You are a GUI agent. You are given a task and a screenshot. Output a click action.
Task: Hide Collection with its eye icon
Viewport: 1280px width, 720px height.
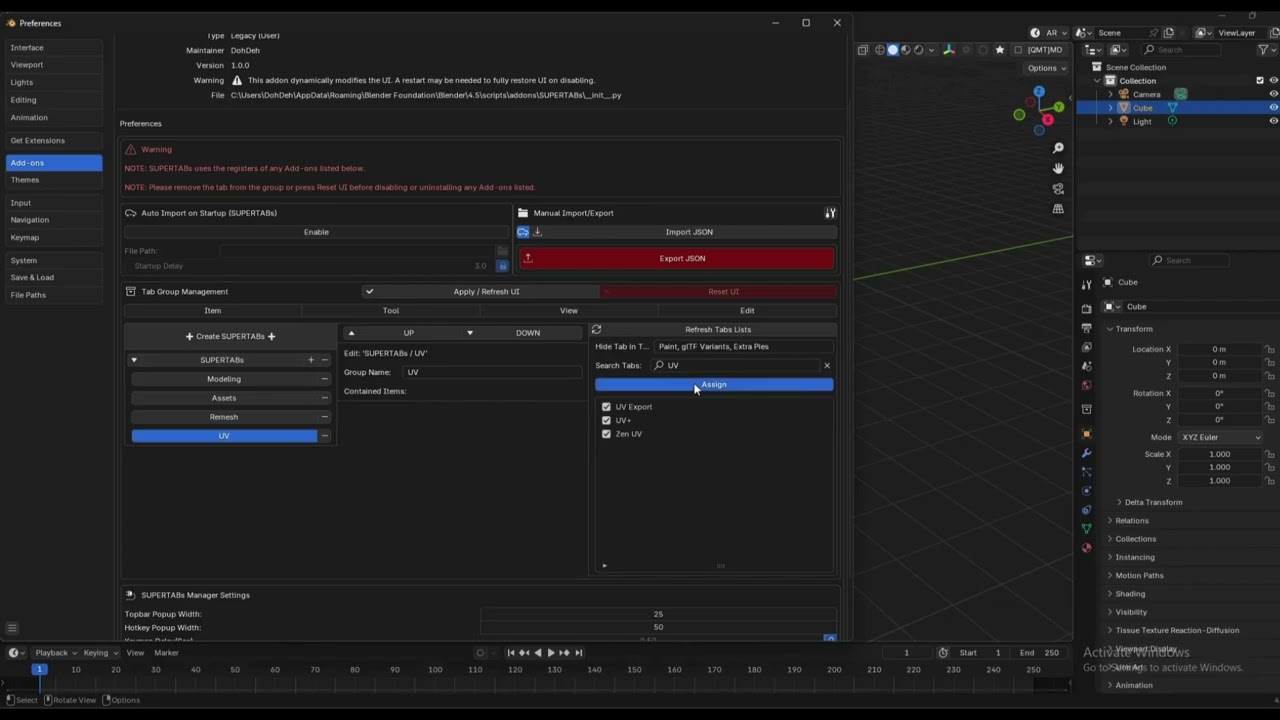coord(1273,81)
